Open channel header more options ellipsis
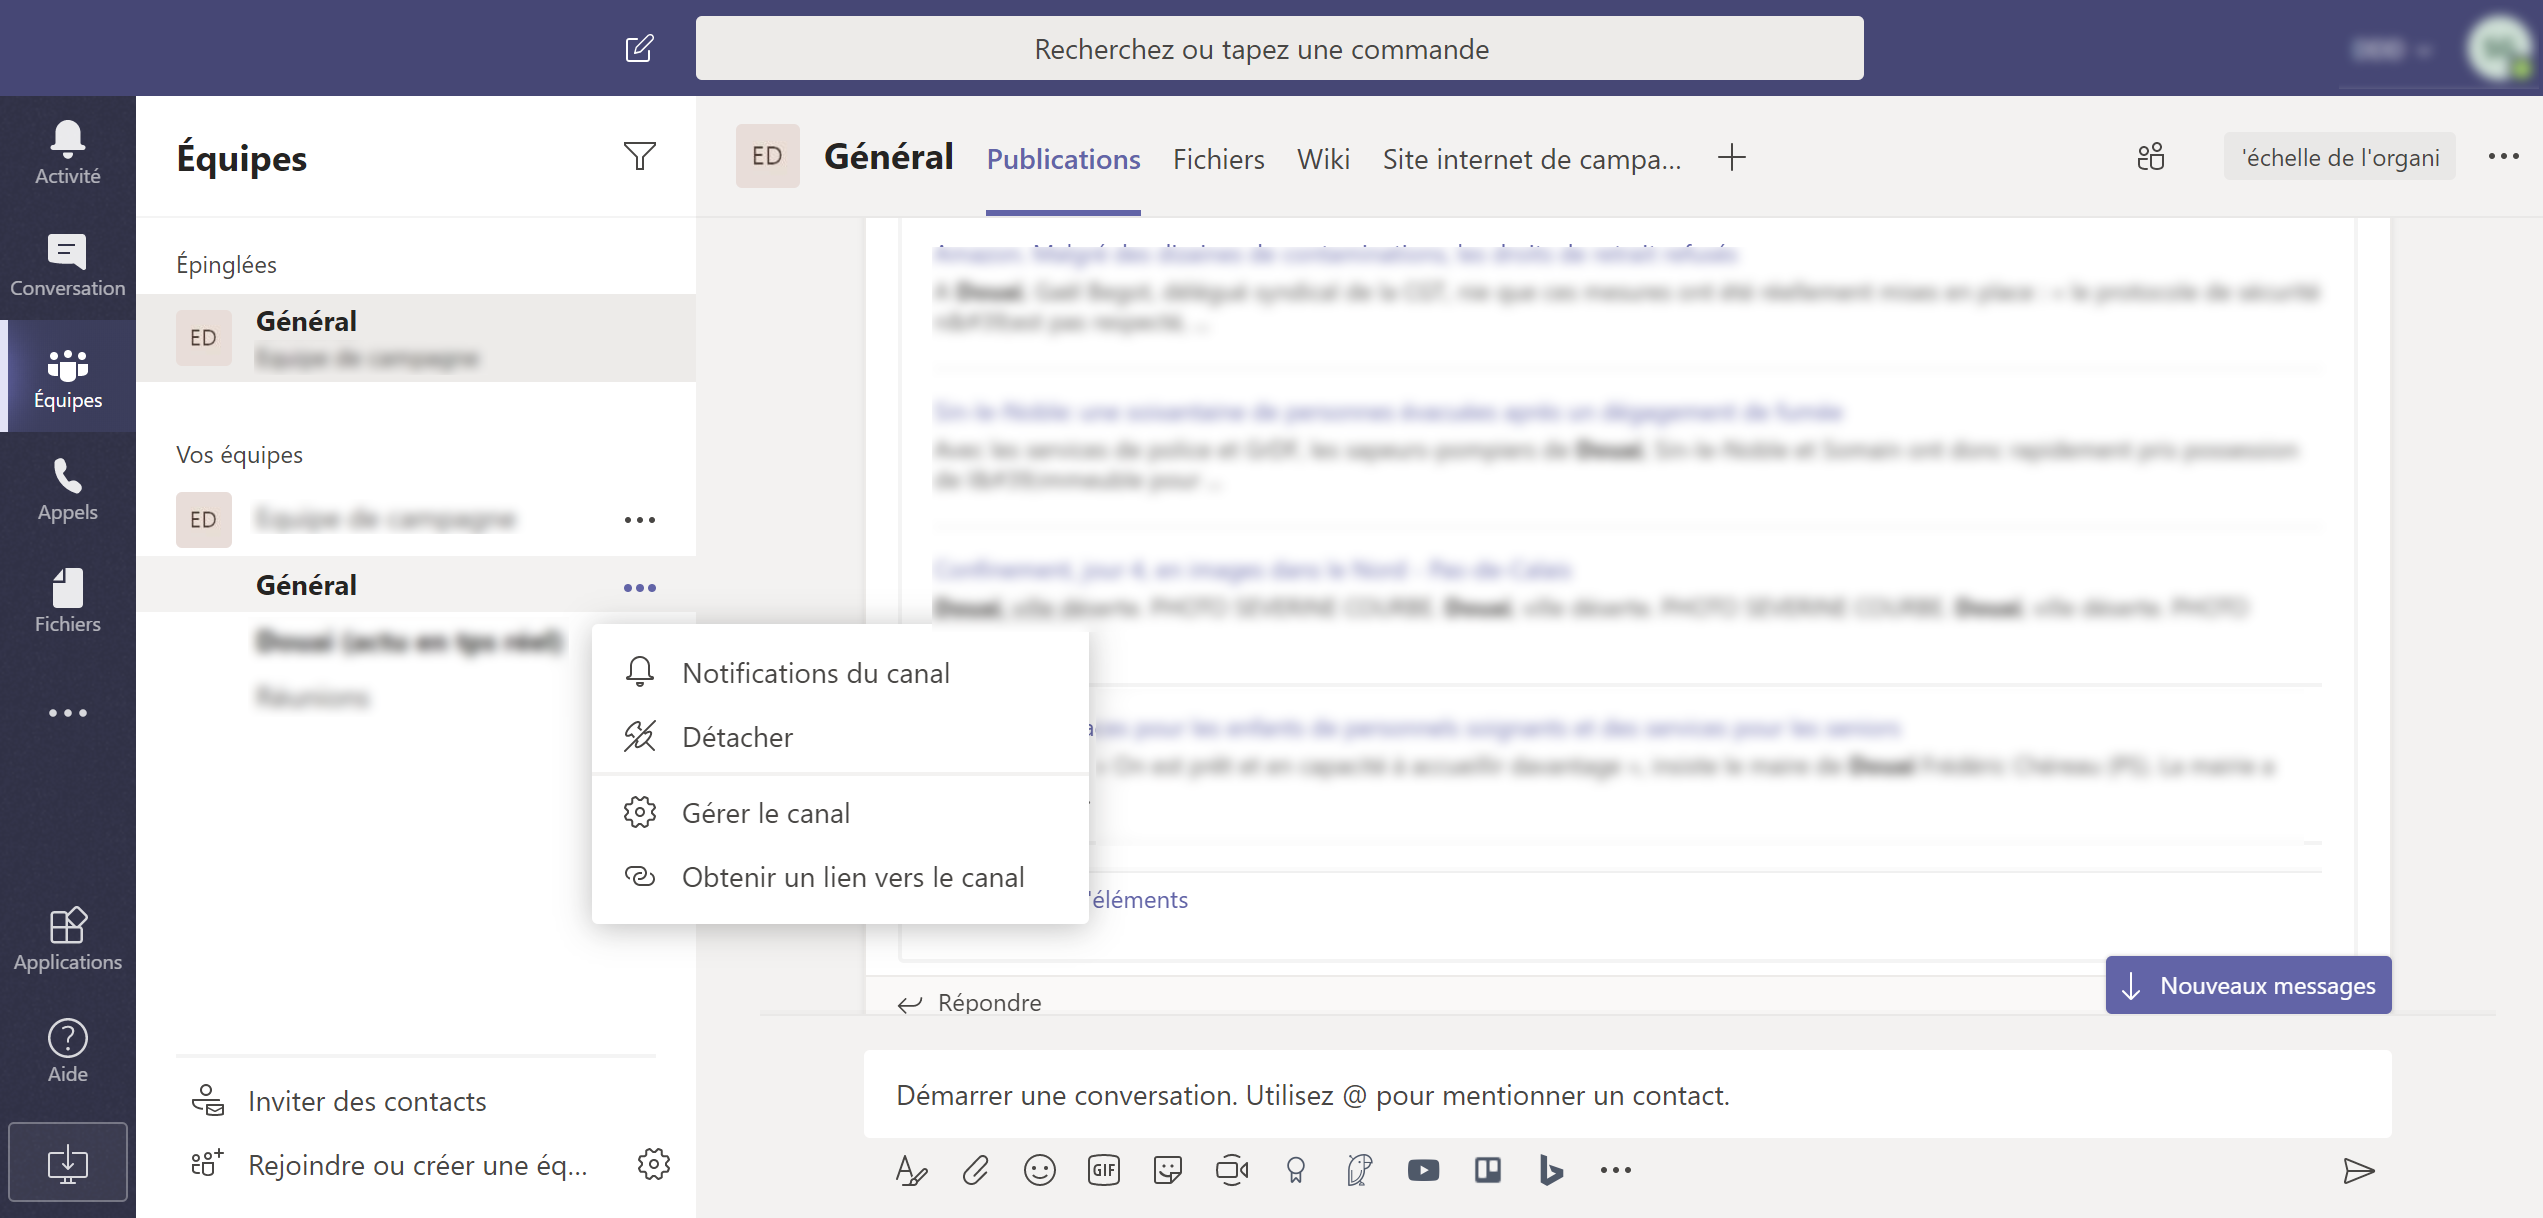This screenshot has height=1218, width=2543. click(x=2503, y=156)
